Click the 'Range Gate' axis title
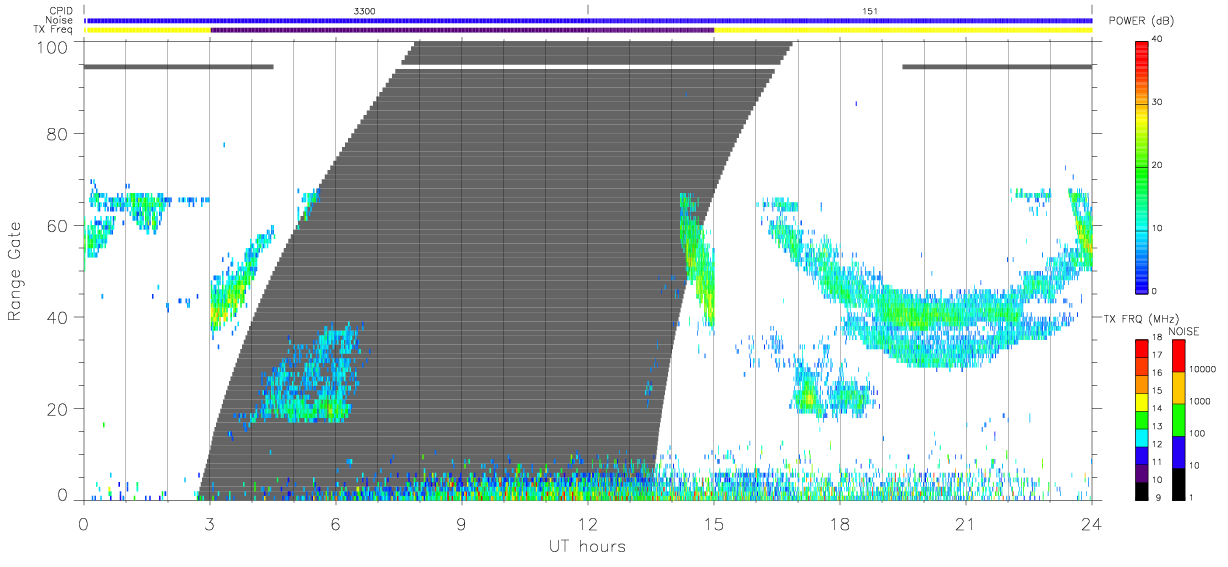1228x567 pixels. (16, 272)
